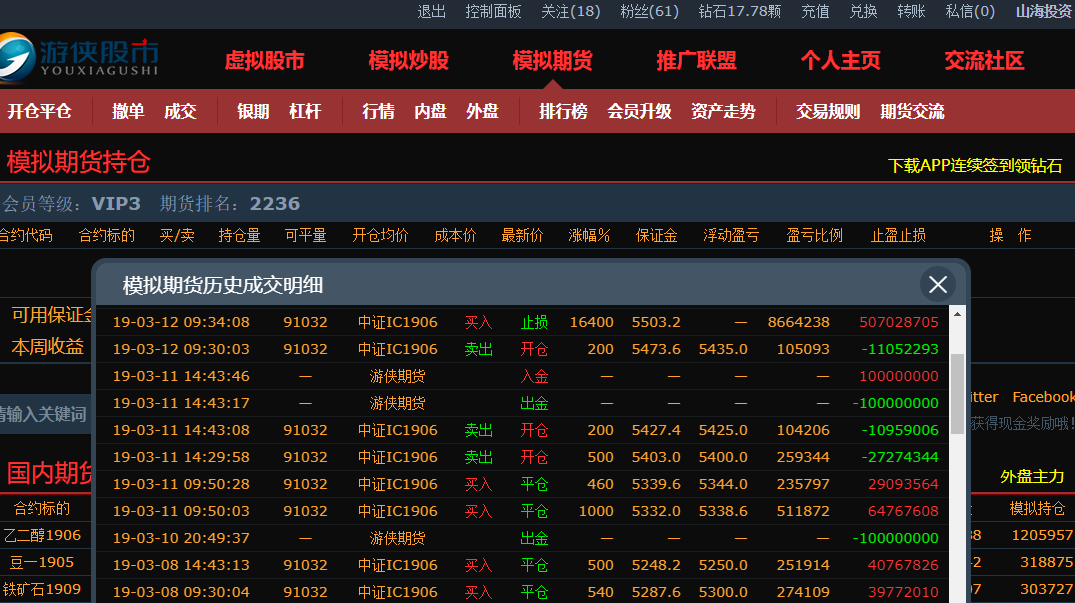Show the 资产走势 chart page
Screen dimensions: 1075x603
click(x=723, y=111)
